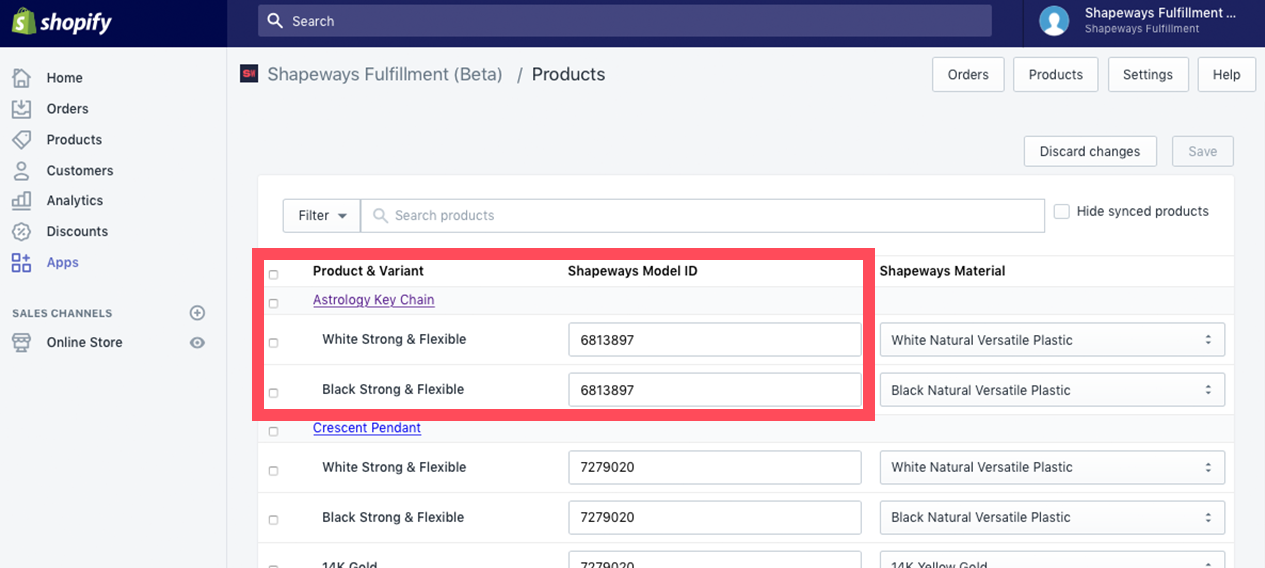The width and height of the screenshot is (1265, 568).
Task: Edit Model ID for Astrology White Strong & Flexible
Action: point(715,340)
